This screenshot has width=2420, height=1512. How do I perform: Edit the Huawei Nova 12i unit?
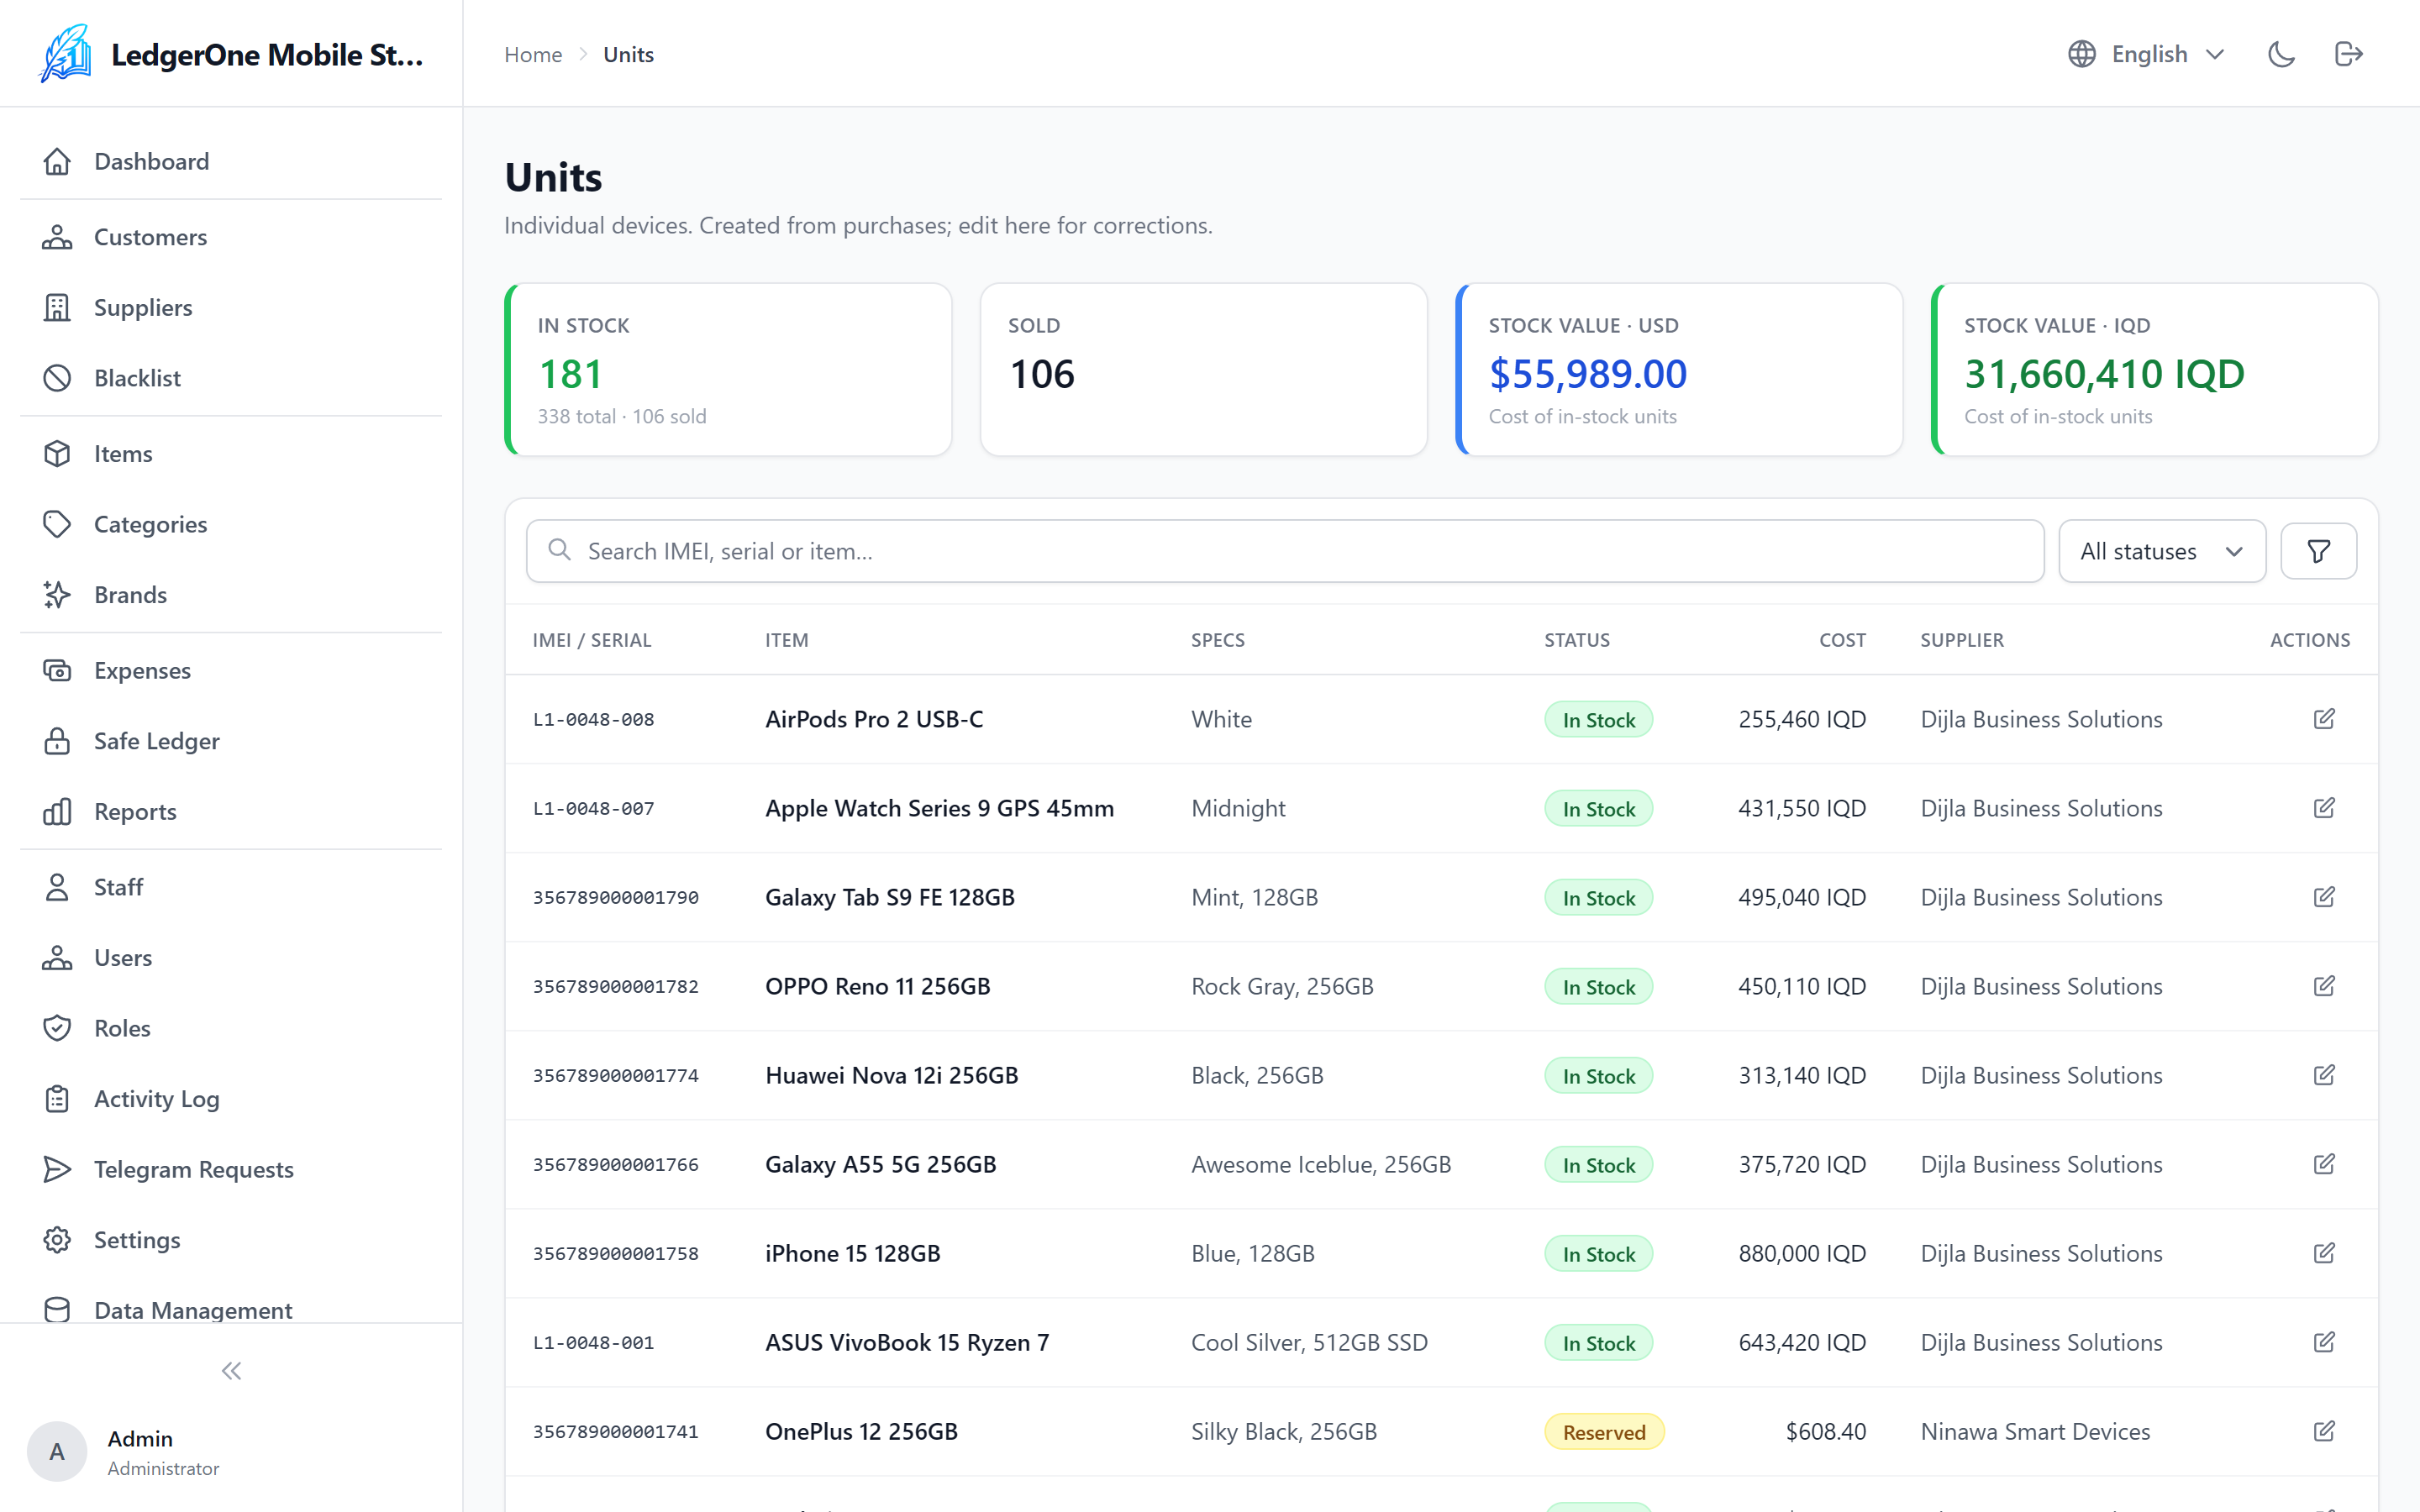click(x=2324, y=1075)
